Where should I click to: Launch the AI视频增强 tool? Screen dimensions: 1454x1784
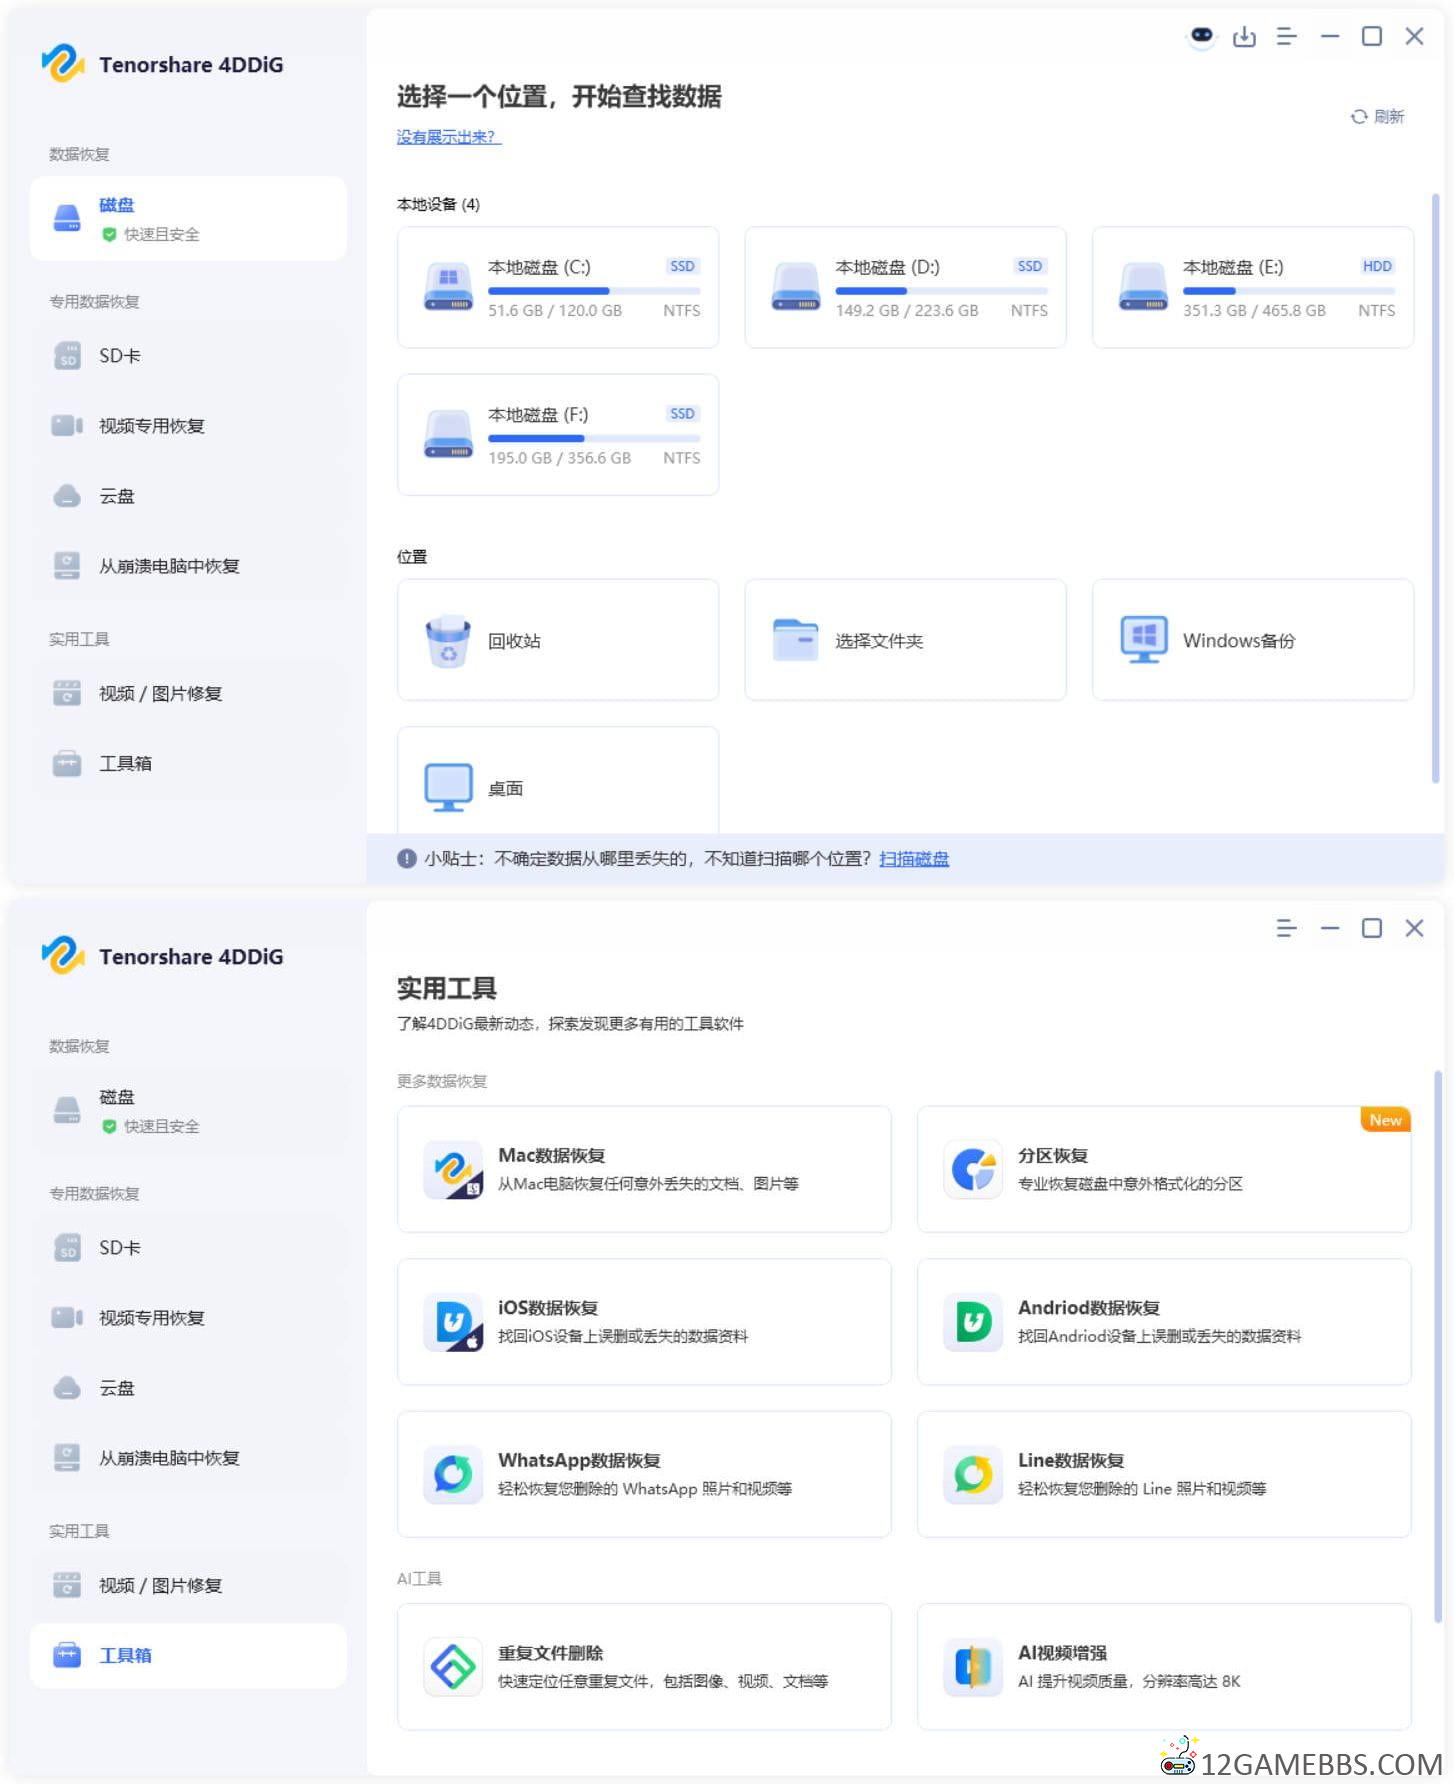click(1163, 1666)
